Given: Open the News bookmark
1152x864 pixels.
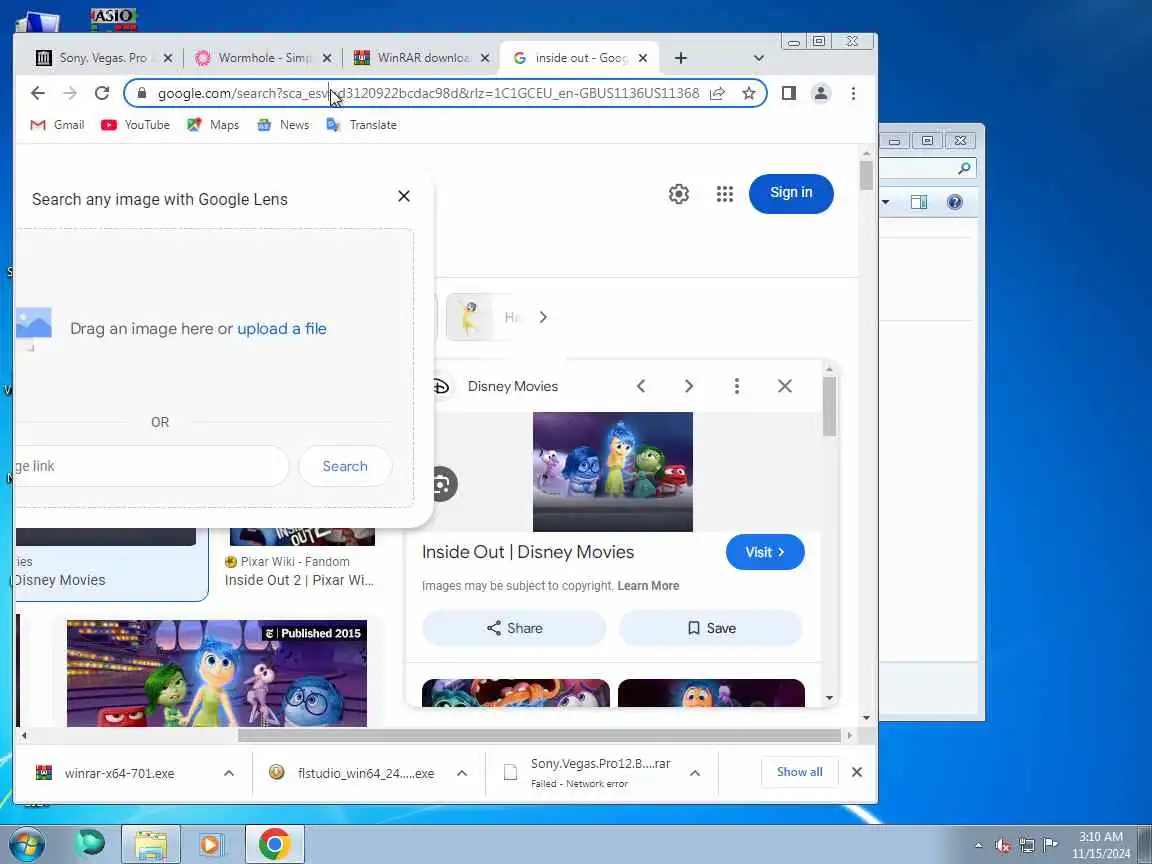Looking at the screenshot, I should point(283,125).
